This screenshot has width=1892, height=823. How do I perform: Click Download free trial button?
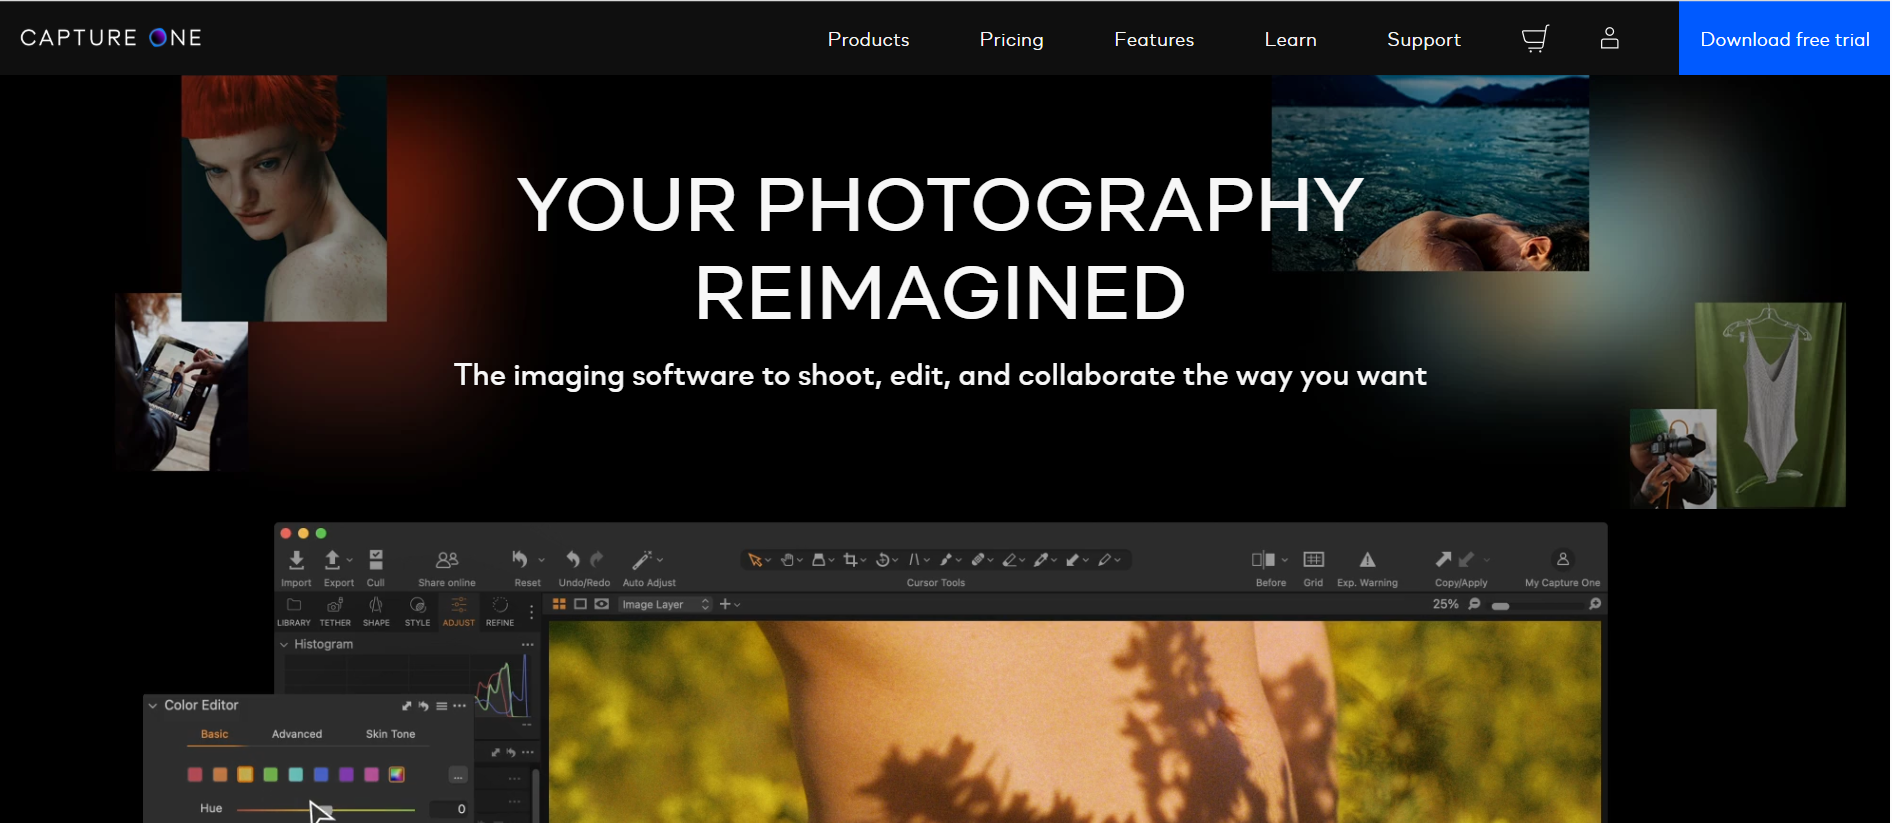(1784, 39)
